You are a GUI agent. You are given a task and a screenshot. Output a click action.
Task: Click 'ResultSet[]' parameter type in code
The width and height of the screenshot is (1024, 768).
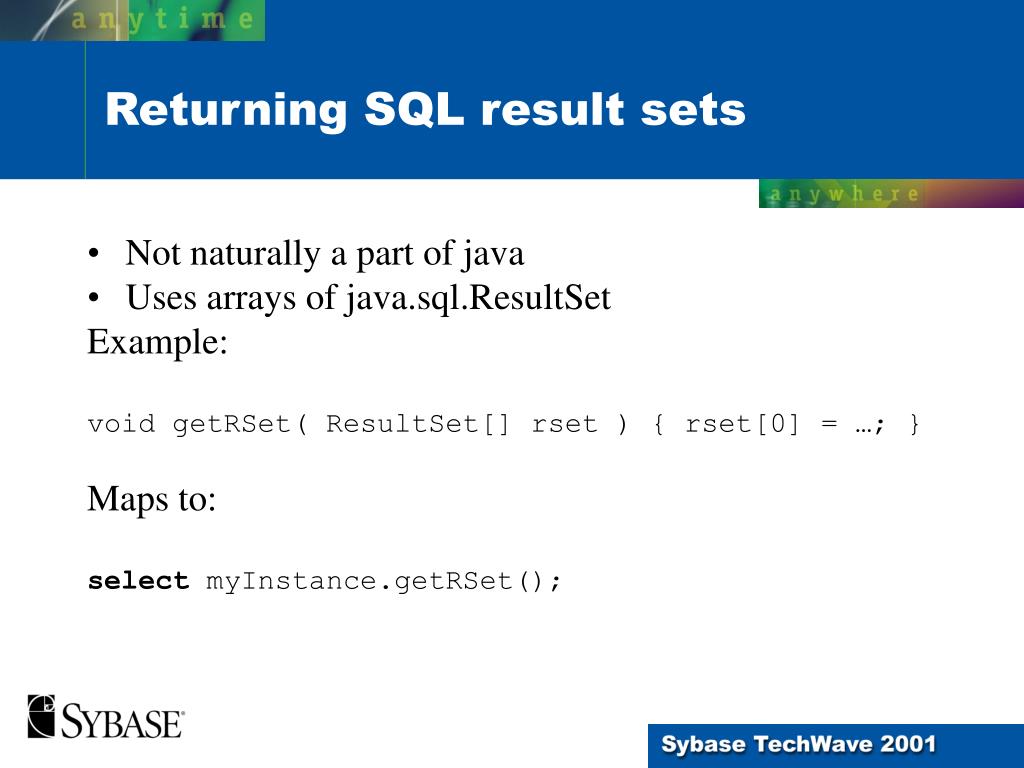pyautogui.click(x=417, y=424)
